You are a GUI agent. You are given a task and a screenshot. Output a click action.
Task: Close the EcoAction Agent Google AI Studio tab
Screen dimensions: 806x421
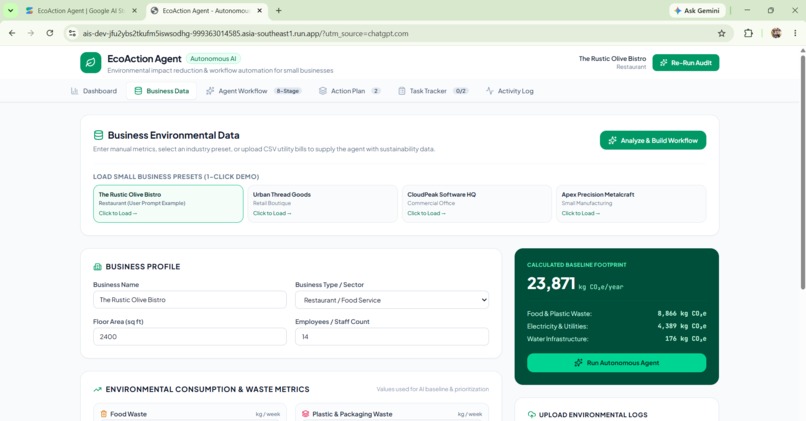coord(134,10)
